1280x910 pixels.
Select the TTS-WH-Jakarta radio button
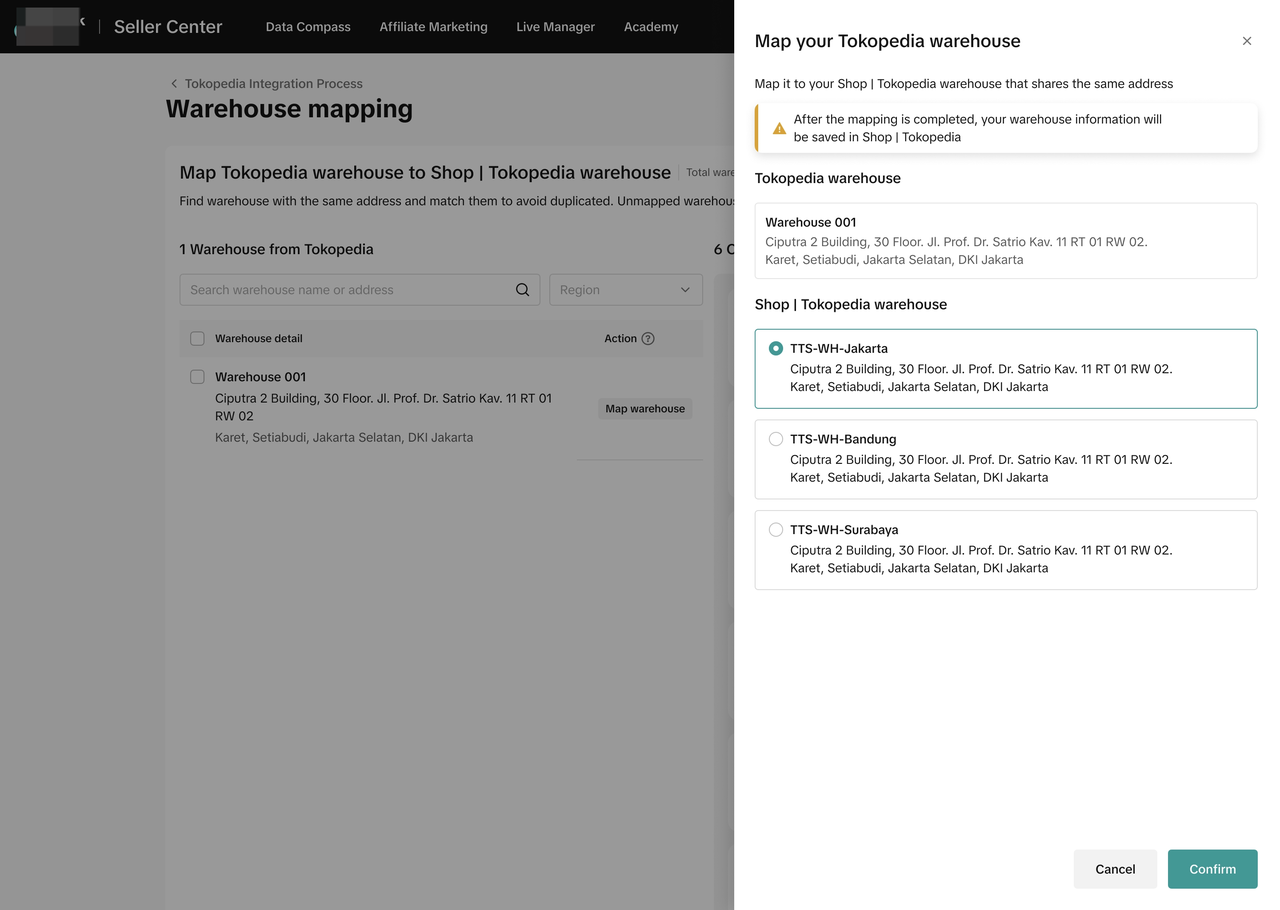[776, 349]
